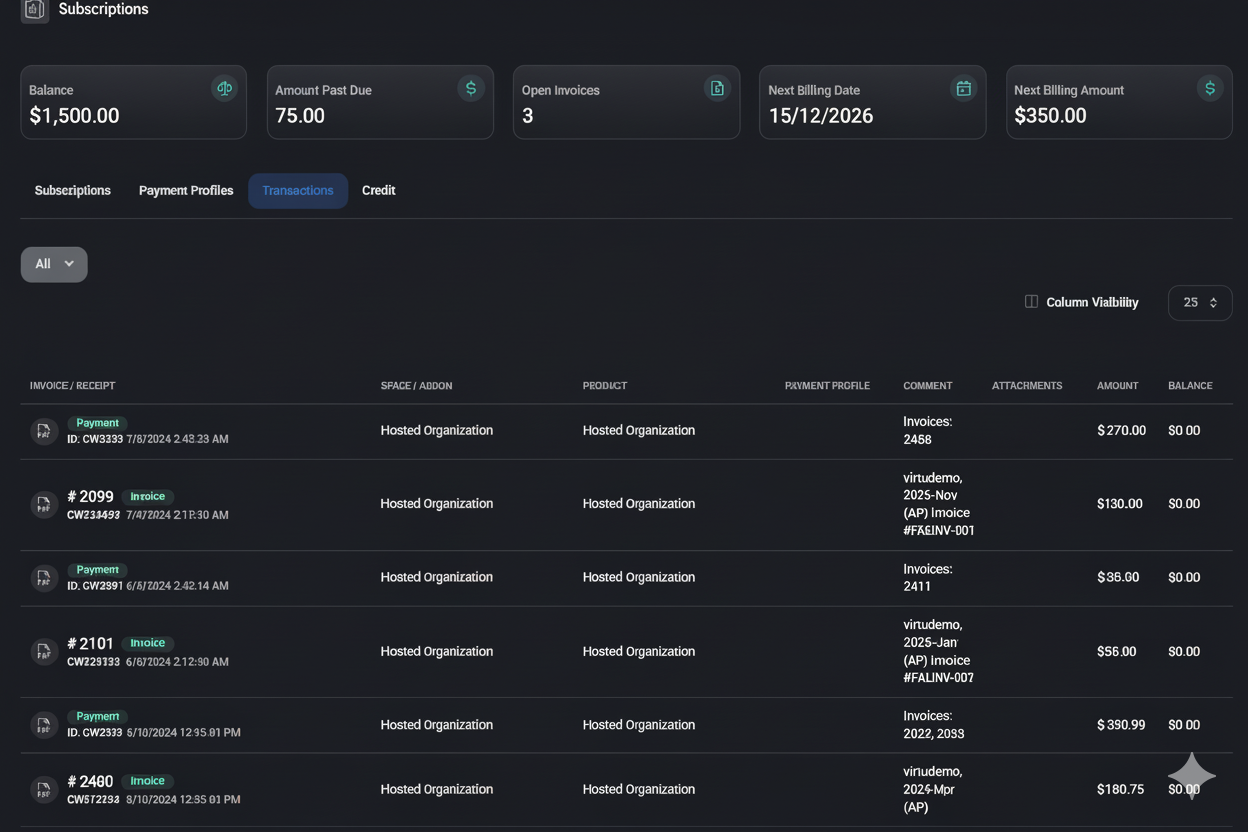The height and width of the screenshot is (832, 1248).
Task: Click the Subscriptions page header icon
Action: [35, 10]
